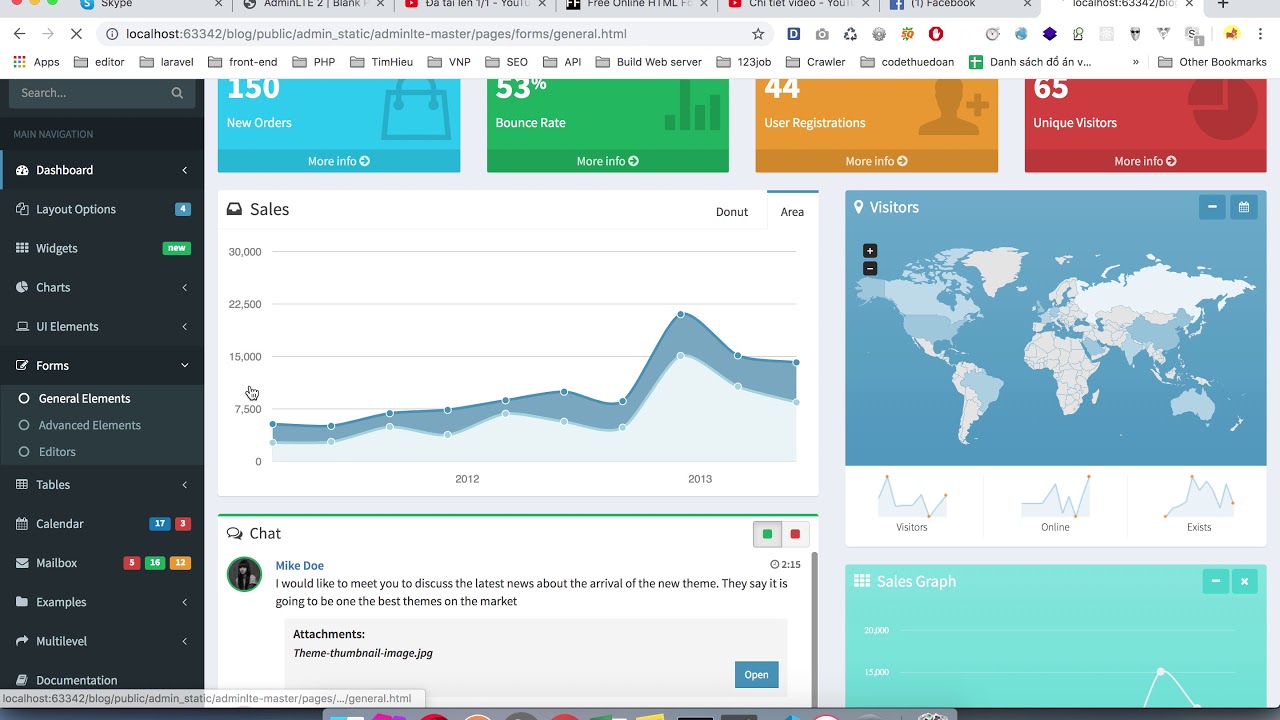The width and height of the screenshot is (1280, 720).
Task: Toggle the green chat status button
Action: pyautogui.click(x=767, y=534)
